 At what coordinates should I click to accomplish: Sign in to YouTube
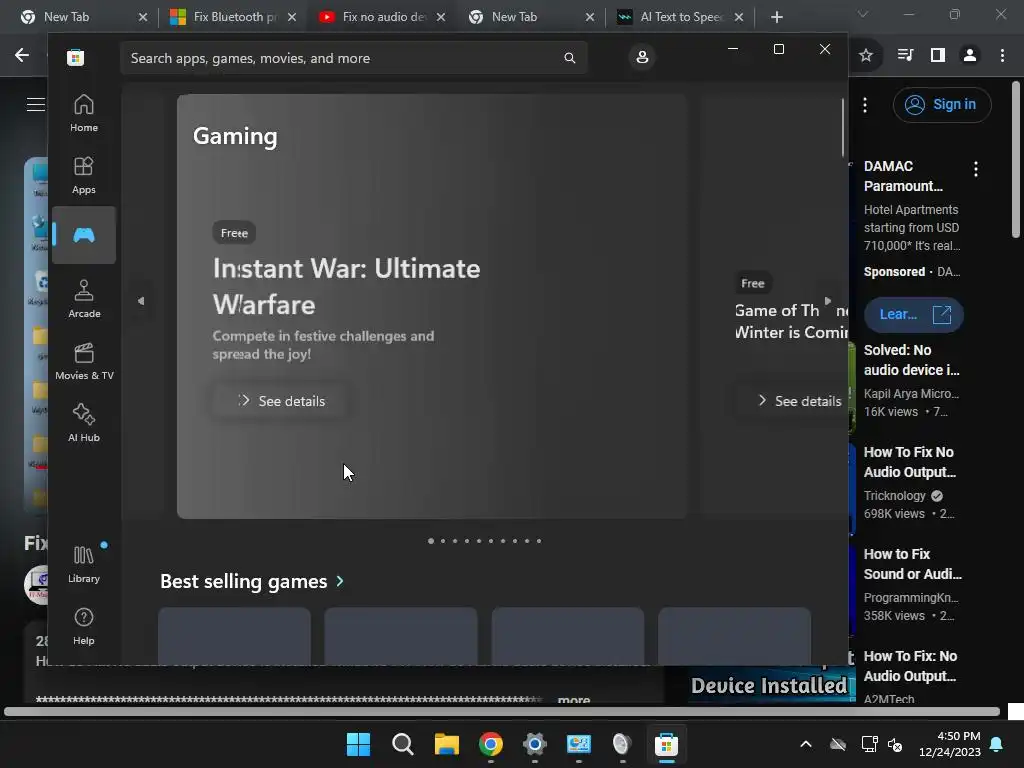point(942,104)
